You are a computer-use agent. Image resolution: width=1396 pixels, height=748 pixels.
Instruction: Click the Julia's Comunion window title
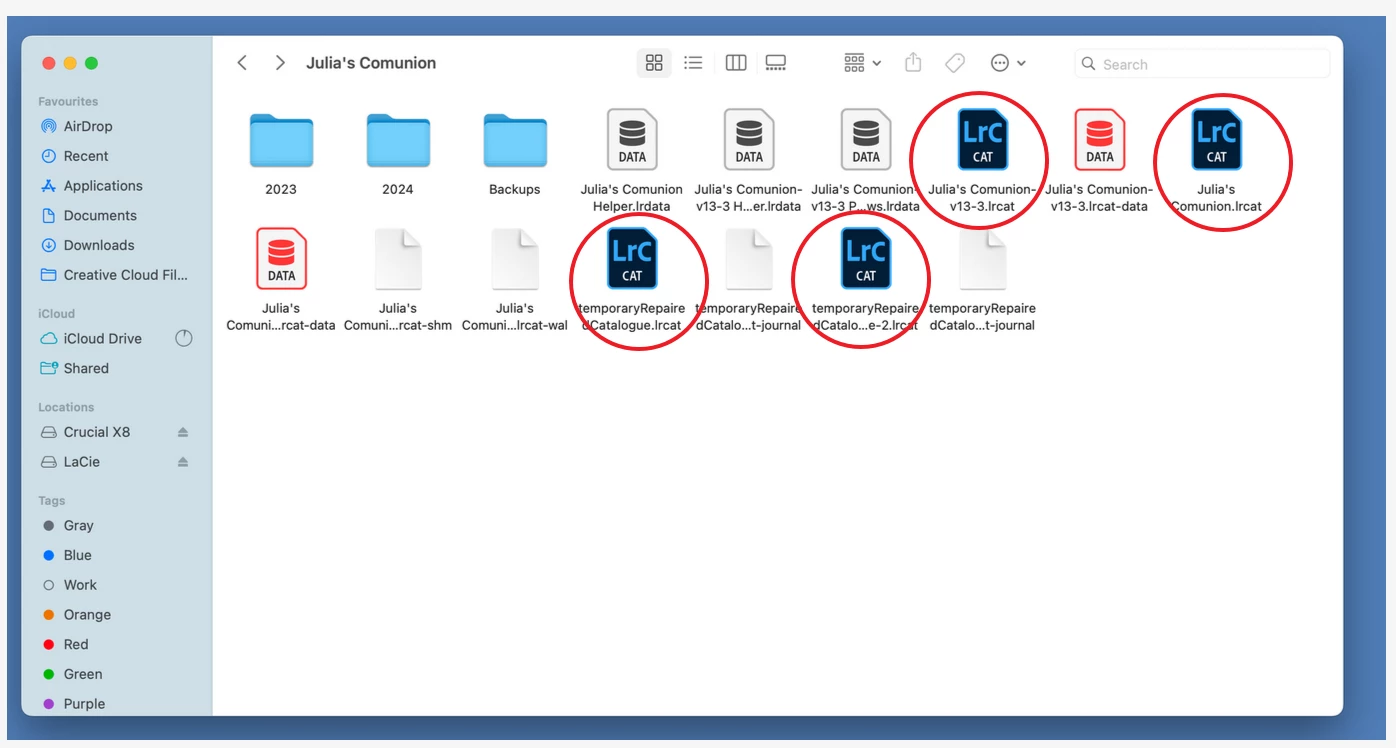(371, 63)
